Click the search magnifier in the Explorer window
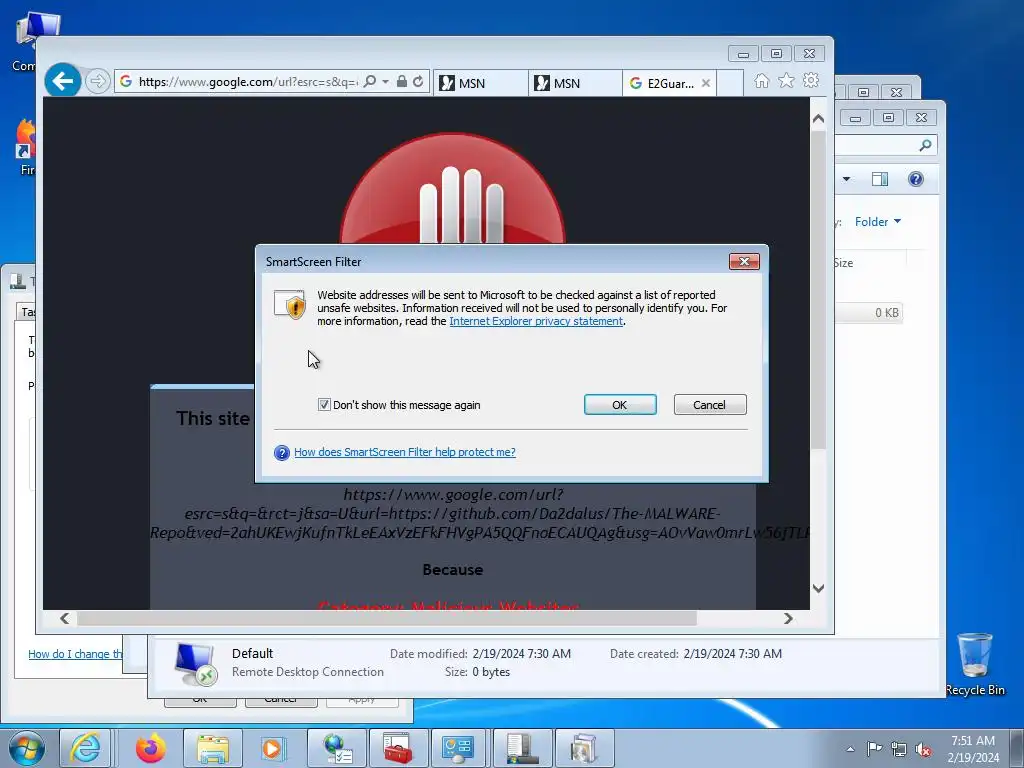Image resolution: width=1024 pixels, height=768 pixels. tap(925, 145)
